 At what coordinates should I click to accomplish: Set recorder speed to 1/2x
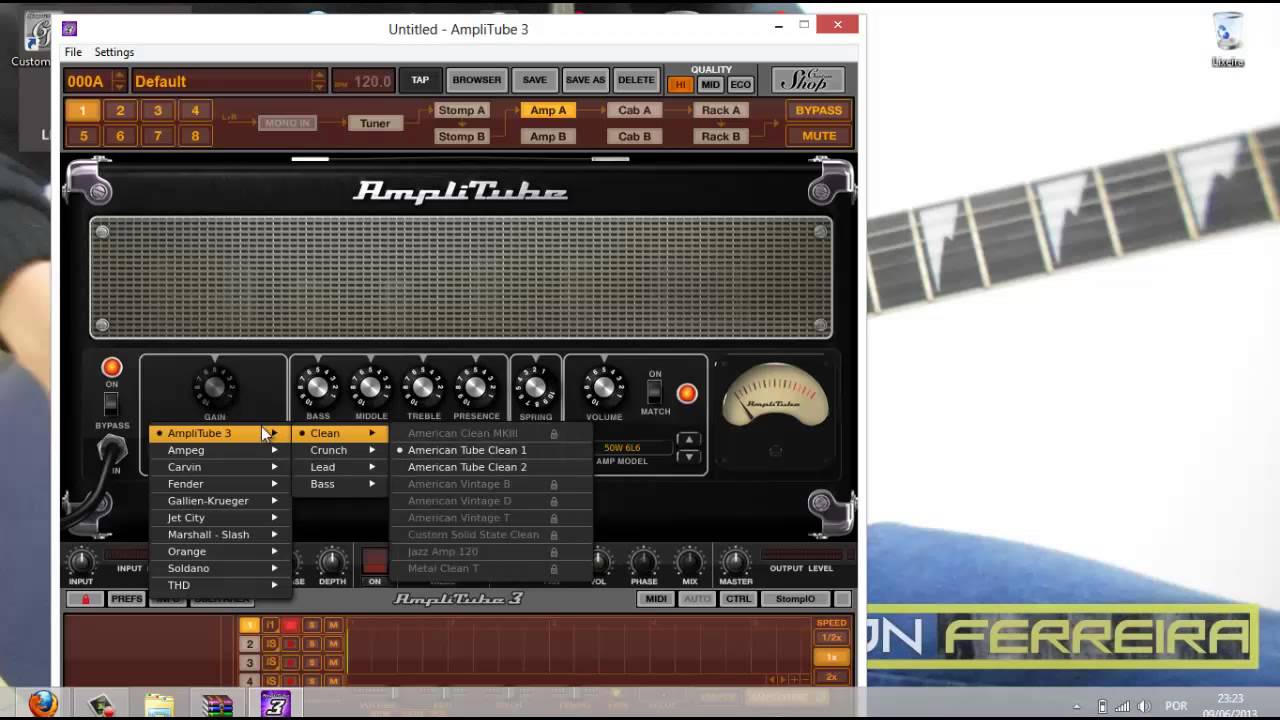(x=831, y=637)
